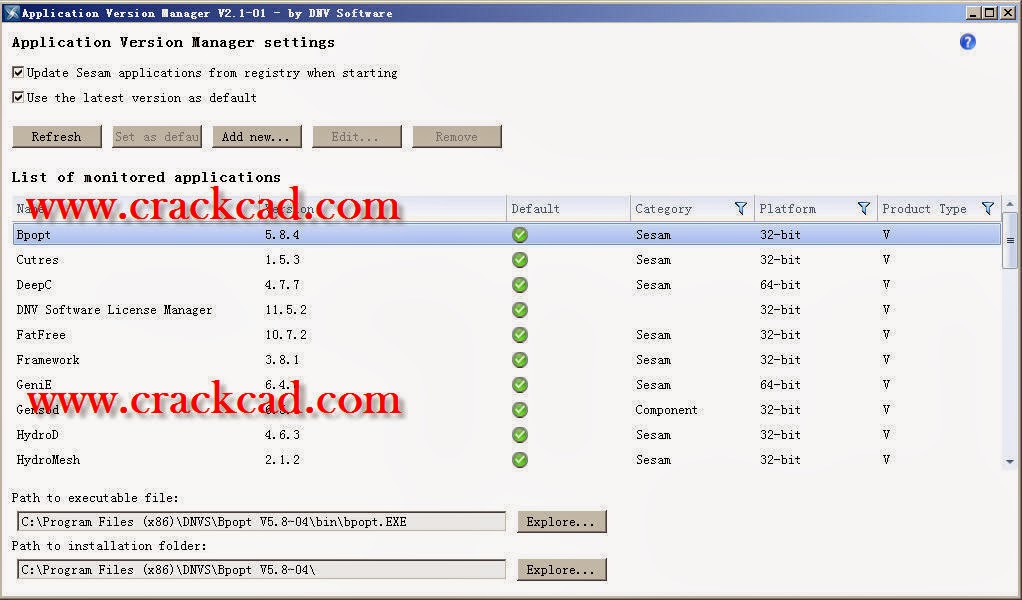Select the GeniE row

tap(506, 385)
